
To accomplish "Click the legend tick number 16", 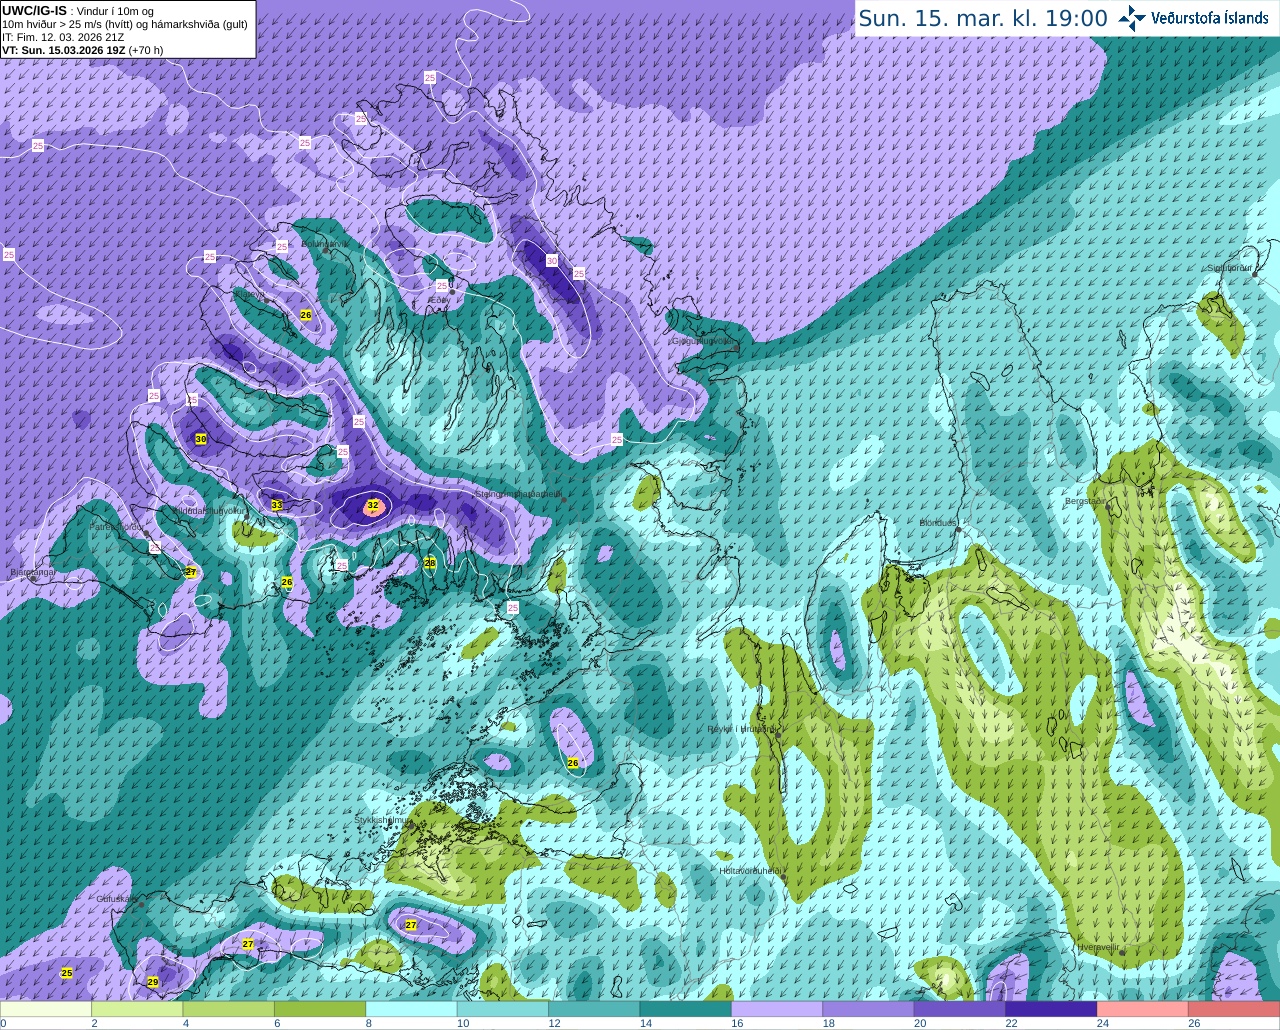I will click(x=736, y=1023).
